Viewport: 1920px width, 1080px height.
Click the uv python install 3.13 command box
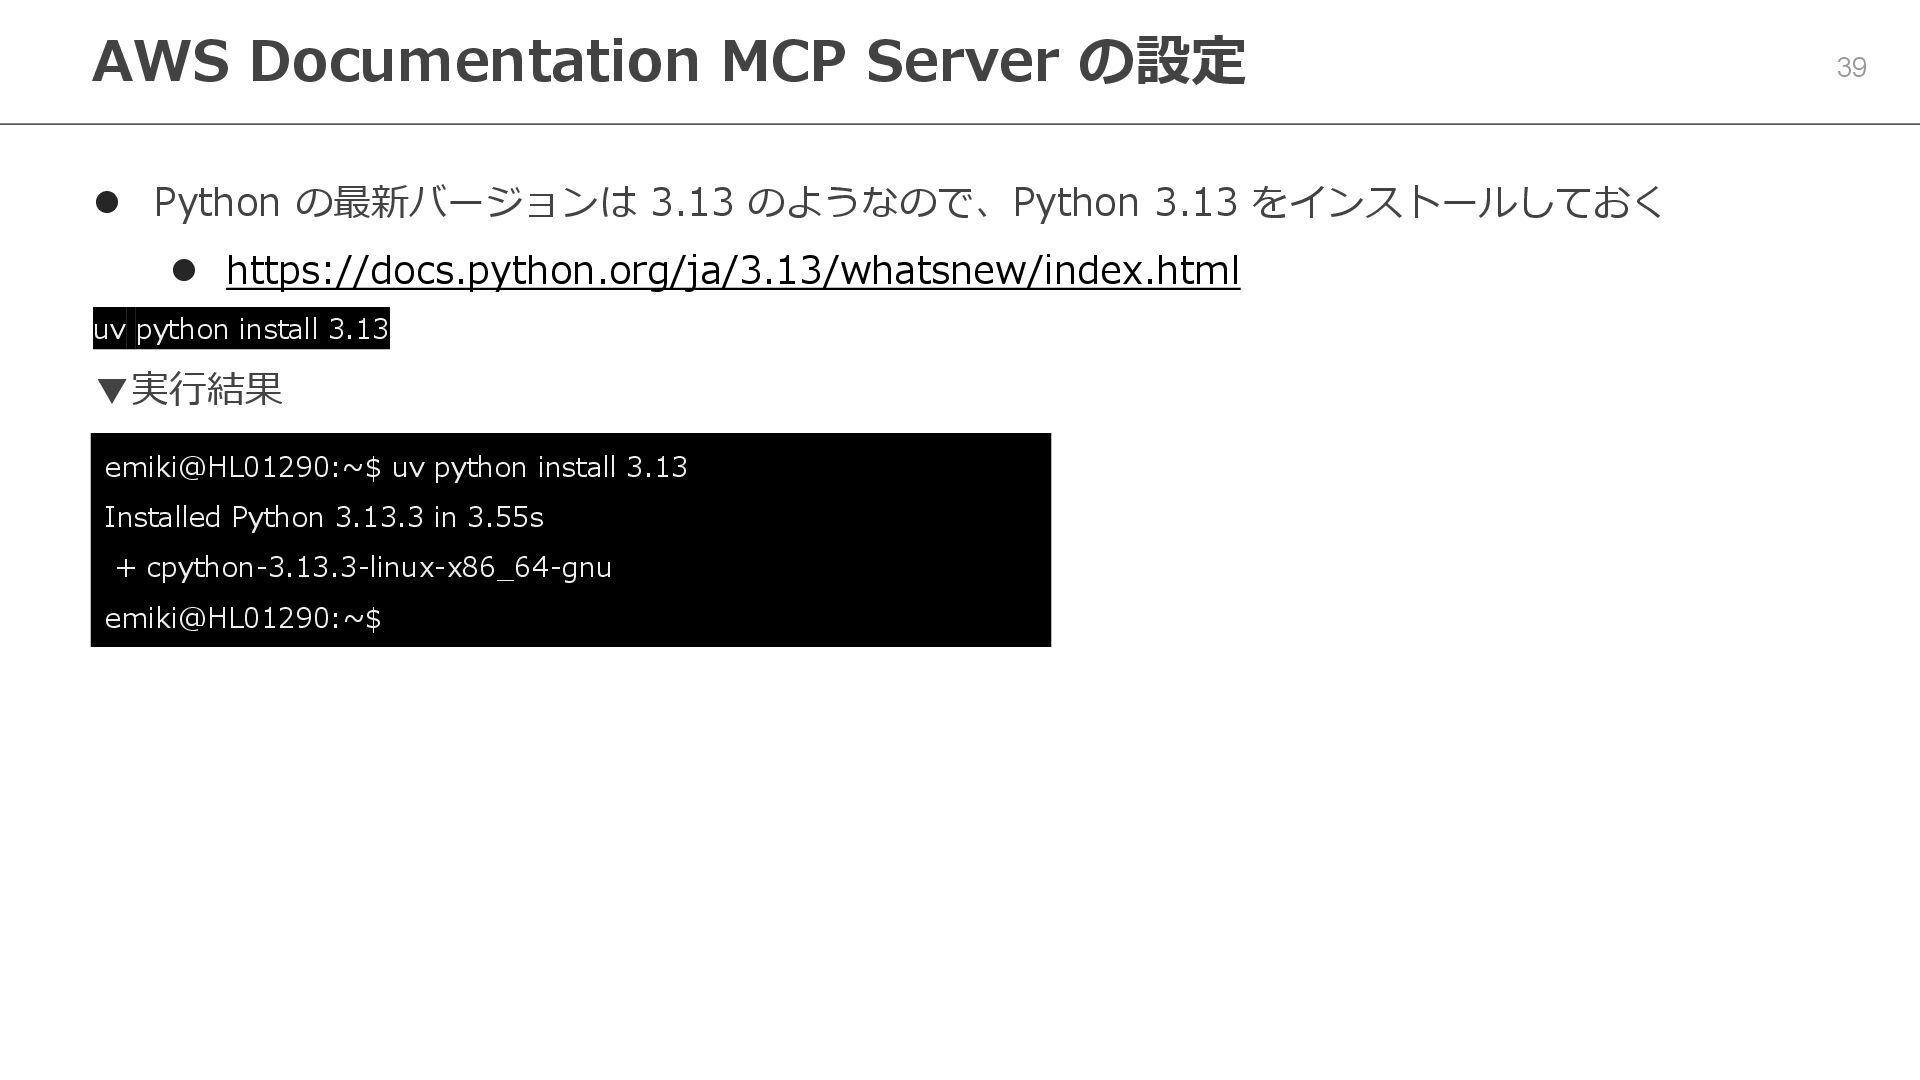241,328
